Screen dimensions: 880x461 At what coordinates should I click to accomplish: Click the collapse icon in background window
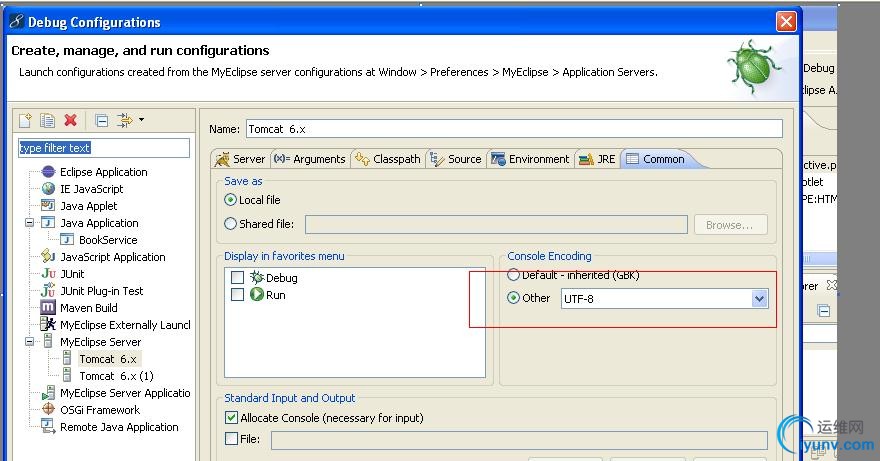pyautogui.click(x=823, y=311)
